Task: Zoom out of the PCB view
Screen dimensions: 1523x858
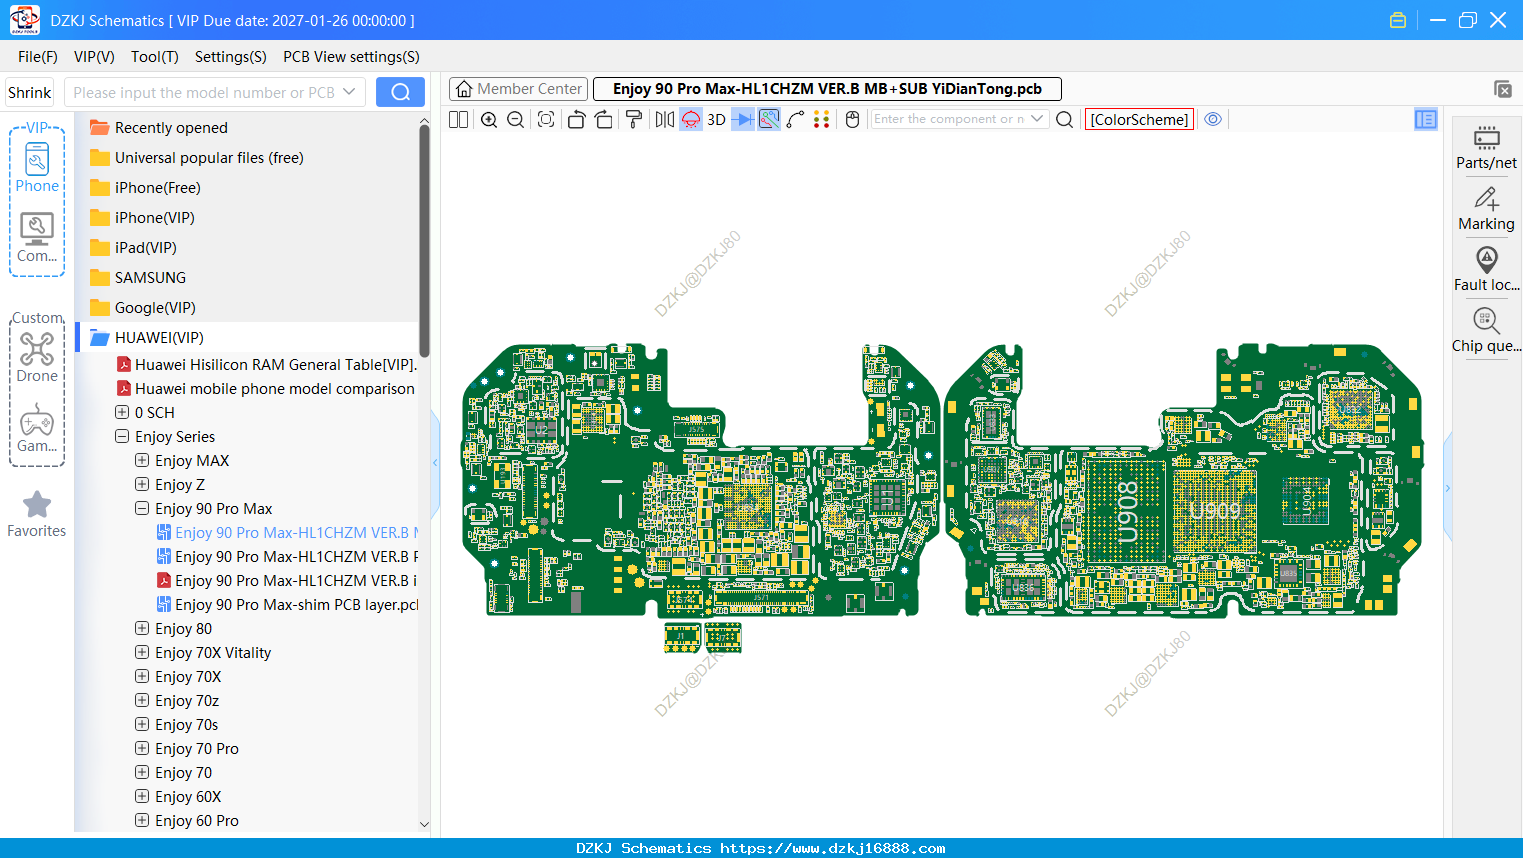Action: pos(516,120)
